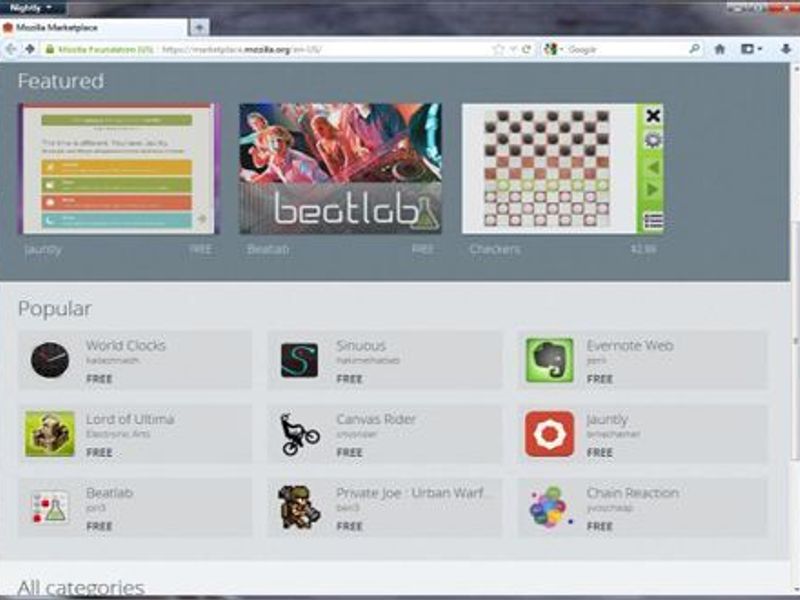Click the Popular section heading
Screen dimensions: 800x600
click(55, 309)
